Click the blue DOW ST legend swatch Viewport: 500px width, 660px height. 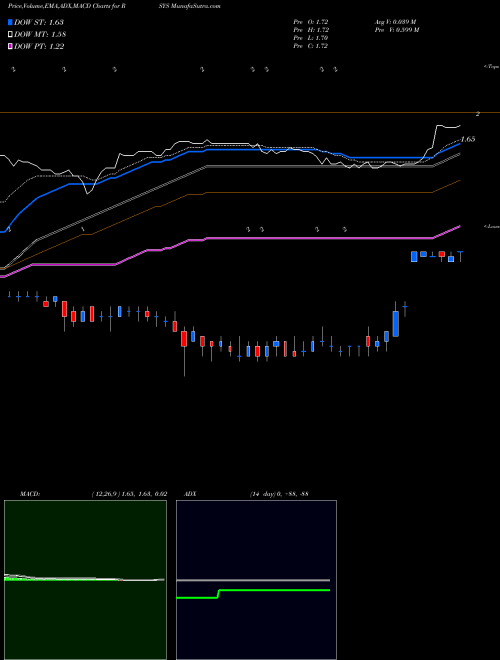pos(11,22)
